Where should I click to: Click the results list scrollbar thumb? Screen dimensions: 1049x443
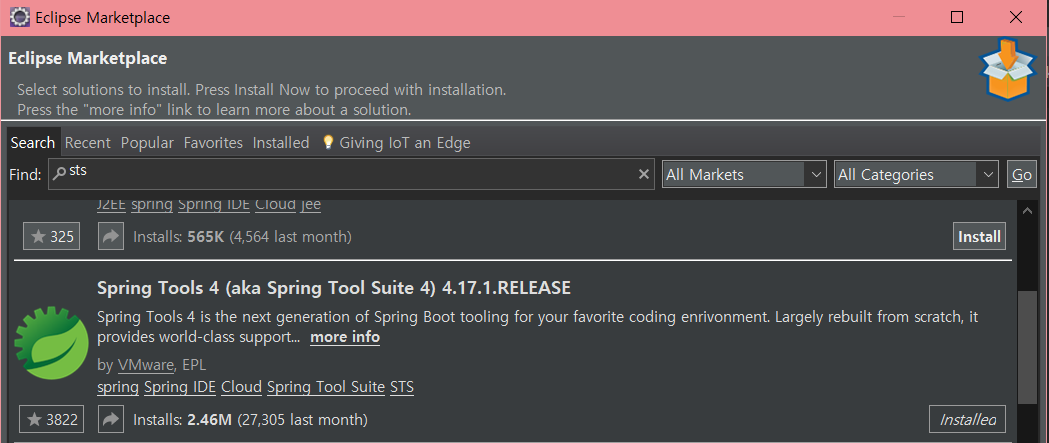click(1028, 348)
